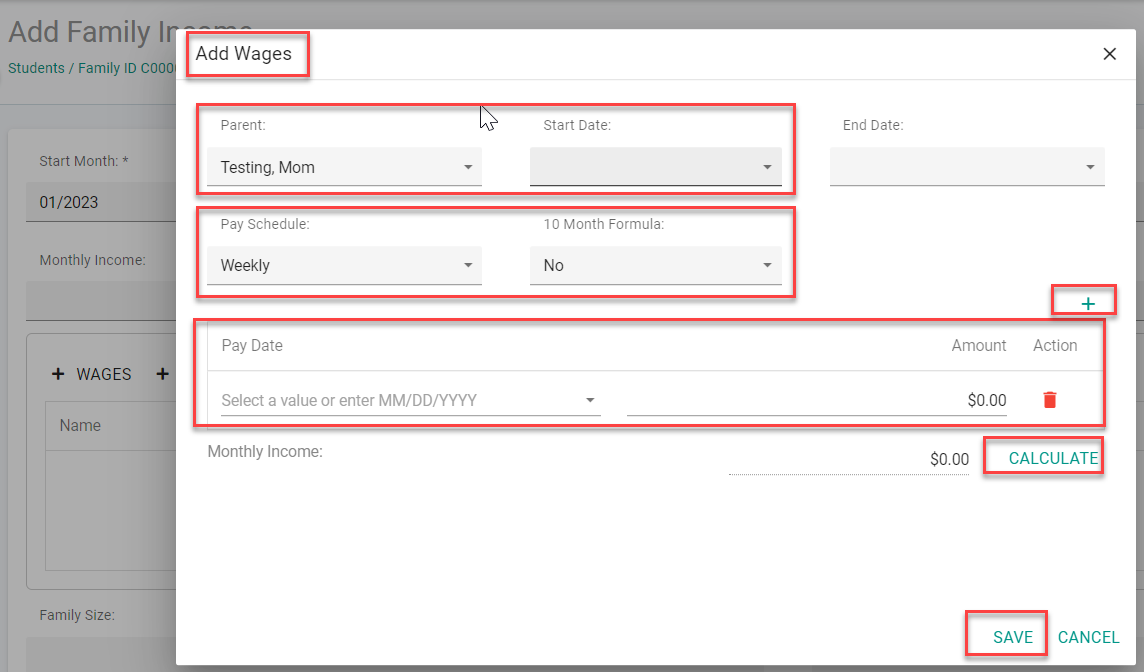The width and height of the screenshot is (1144, 672).
Task: Click the Pay Date column header
Action: (x=252, y=345)
